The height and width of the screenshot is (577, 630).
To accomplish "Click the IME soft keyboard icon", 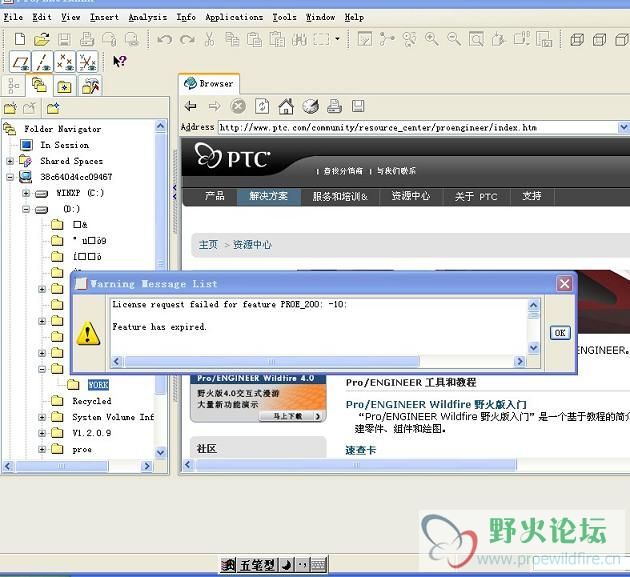I will (318, 565).
